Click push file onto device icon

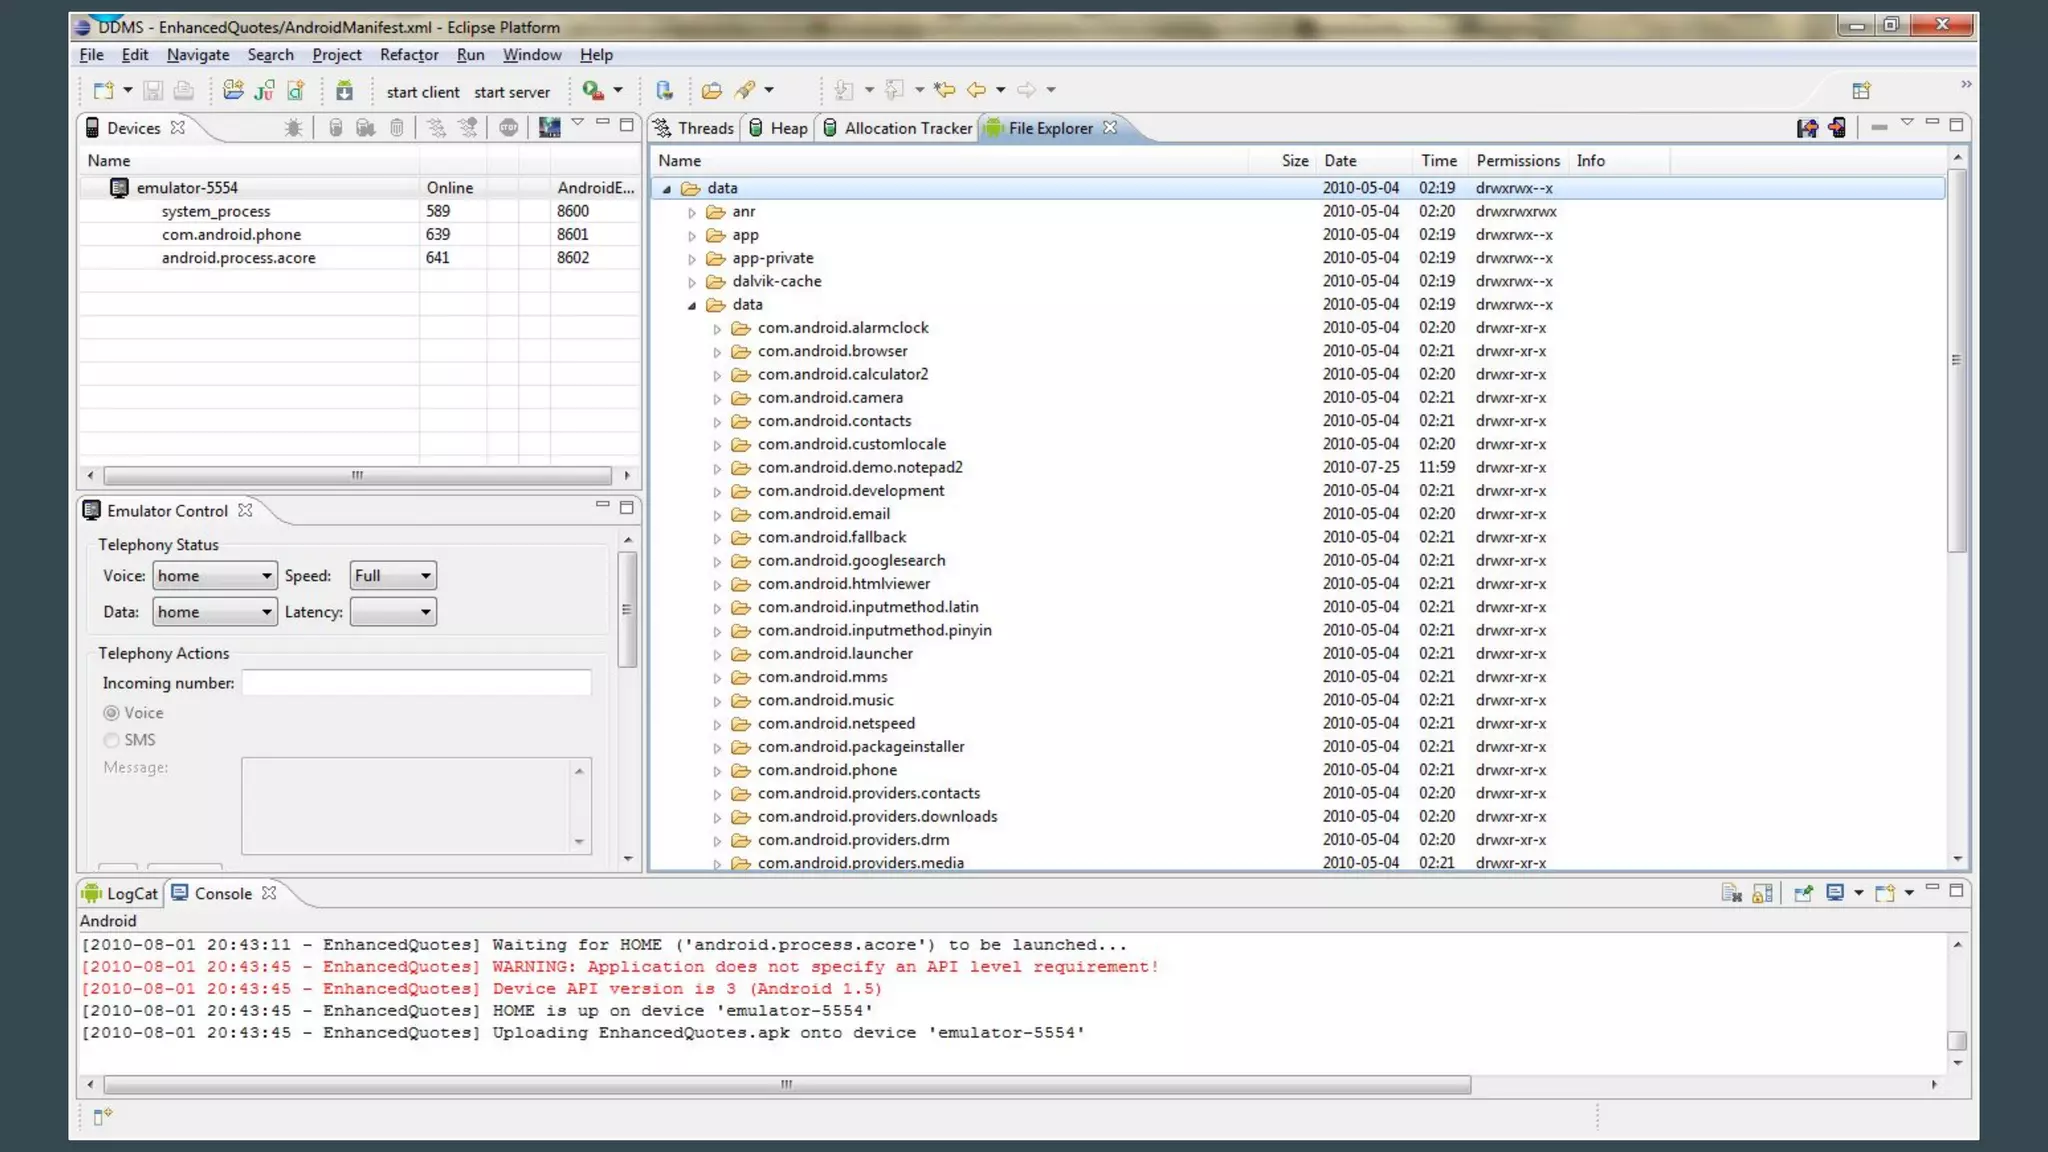coord(1837,128)
